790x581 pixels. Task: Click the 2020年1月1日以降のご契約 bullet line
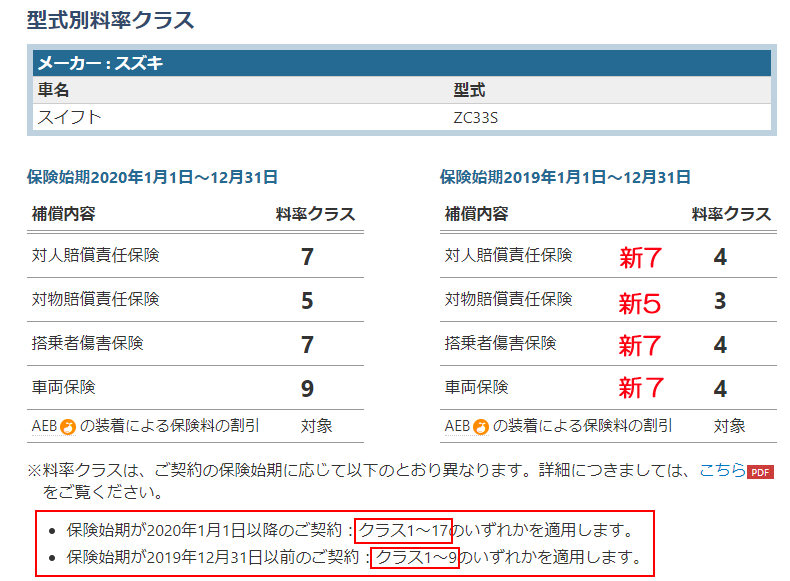pyautogui.click(x=350, y=530)
